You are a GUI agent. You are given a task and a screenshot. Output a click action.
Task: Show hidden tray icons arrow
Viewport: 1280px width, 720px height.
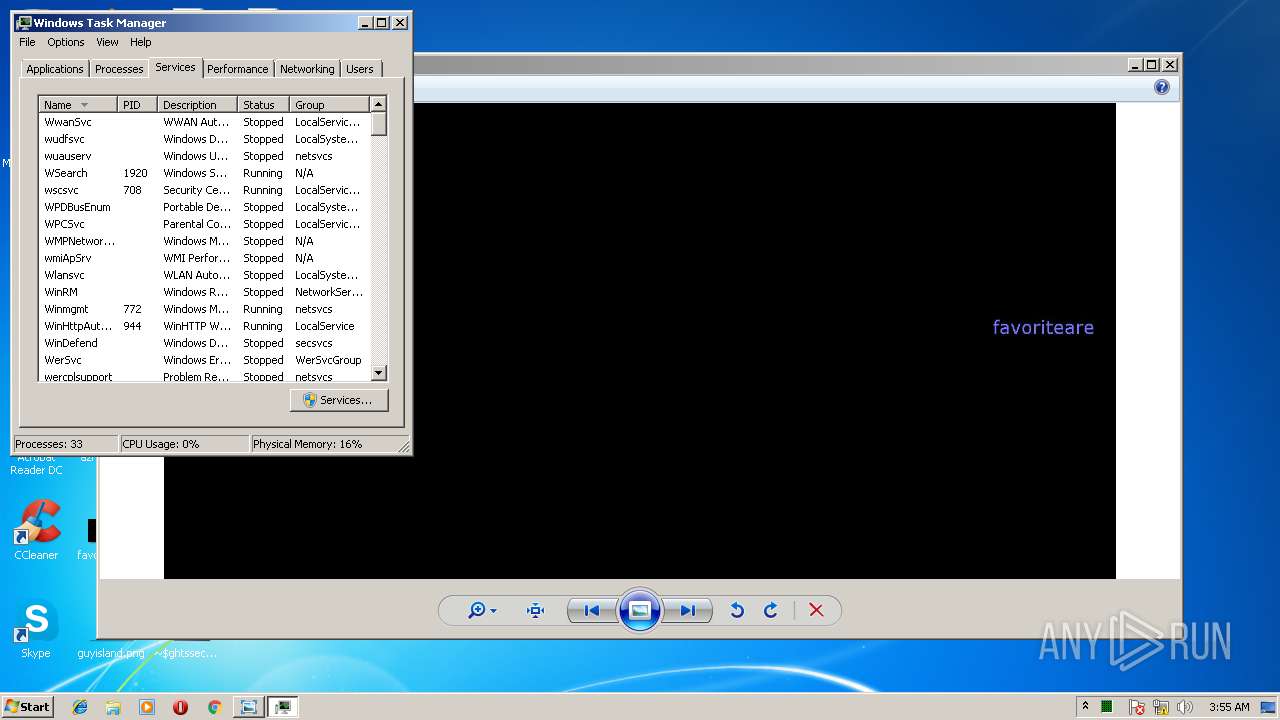[1085, 707]
